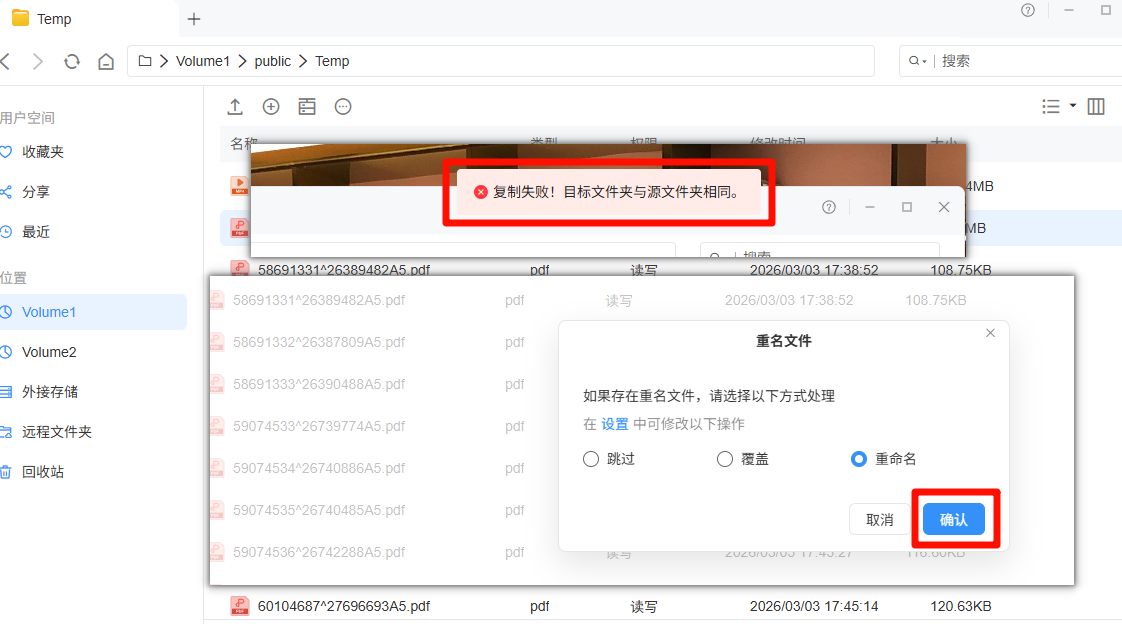Open 最近 in the sidebar
Image resolution: width=1122 pixels, height=624 pixels.
coord(36,232)
